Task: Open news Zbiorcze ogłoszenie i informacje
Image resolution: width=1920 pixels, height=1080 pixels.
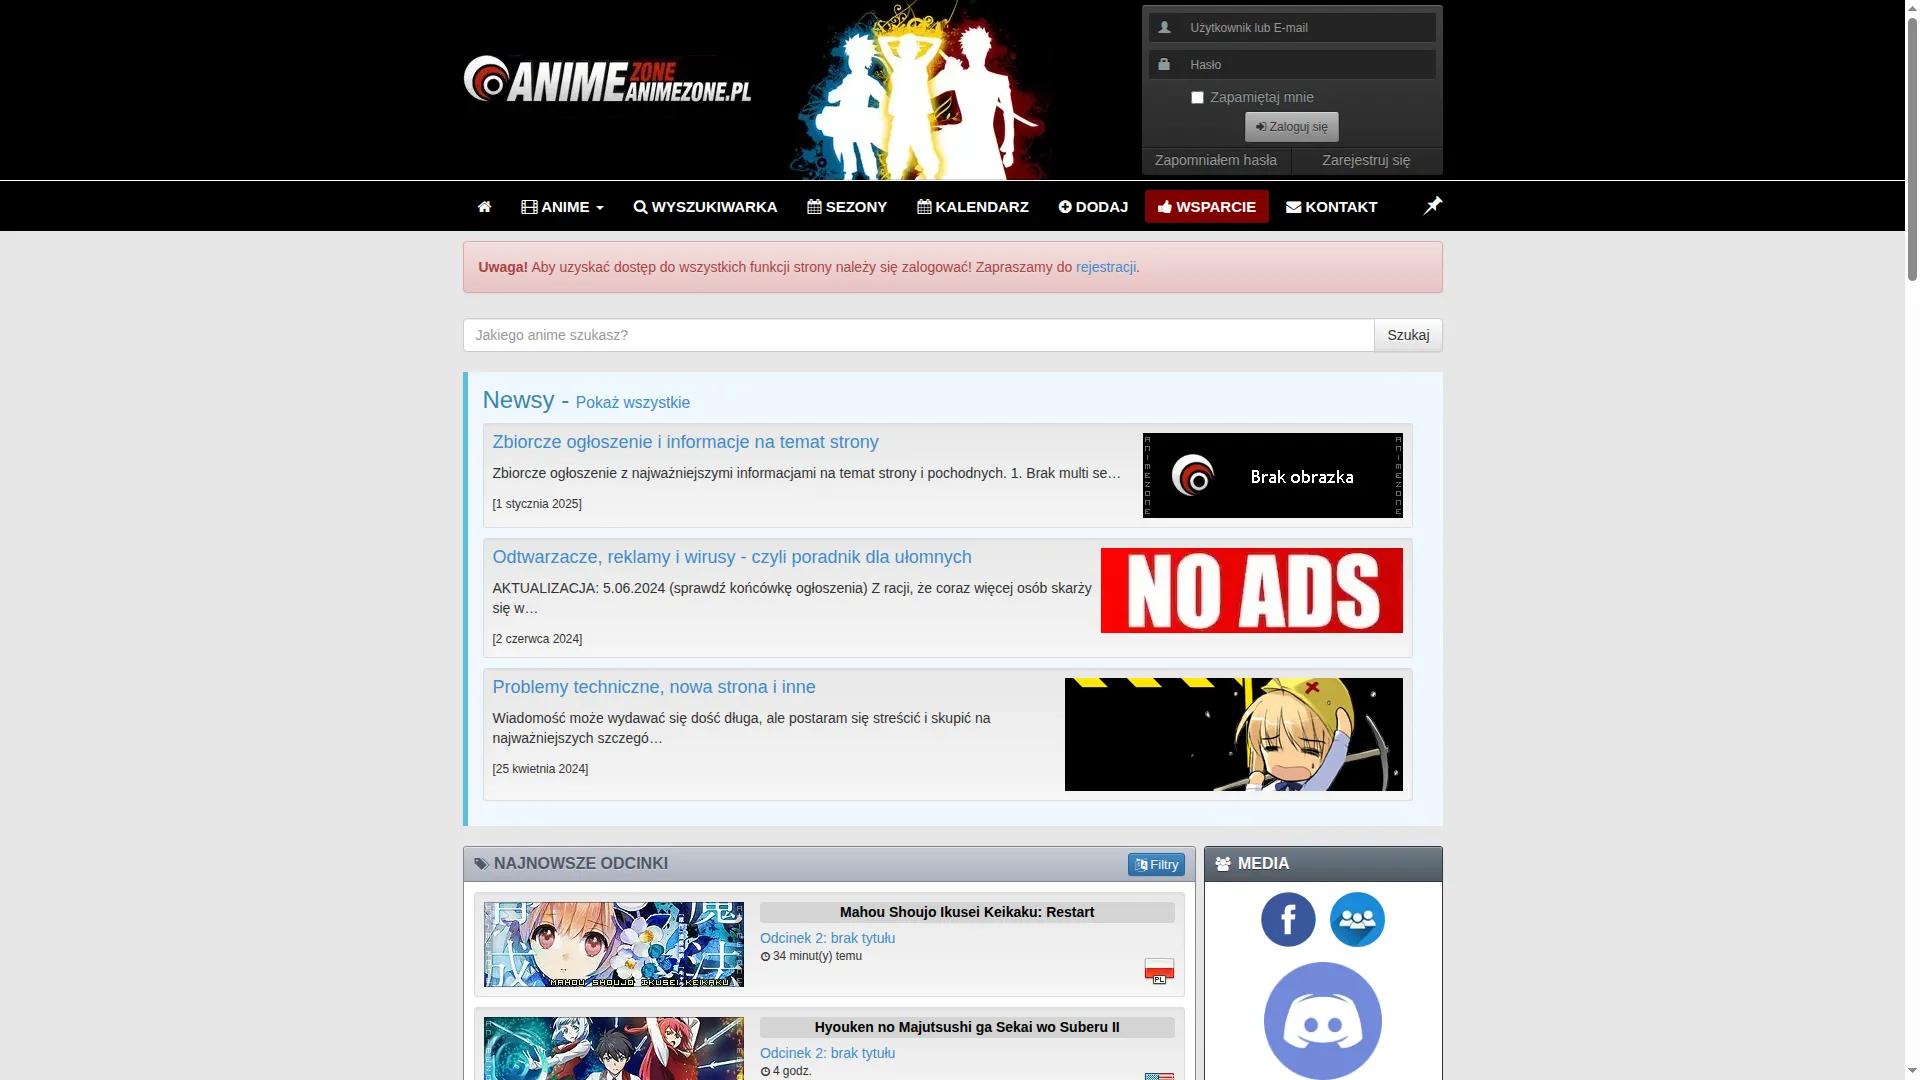Action: tap(686, 442)
